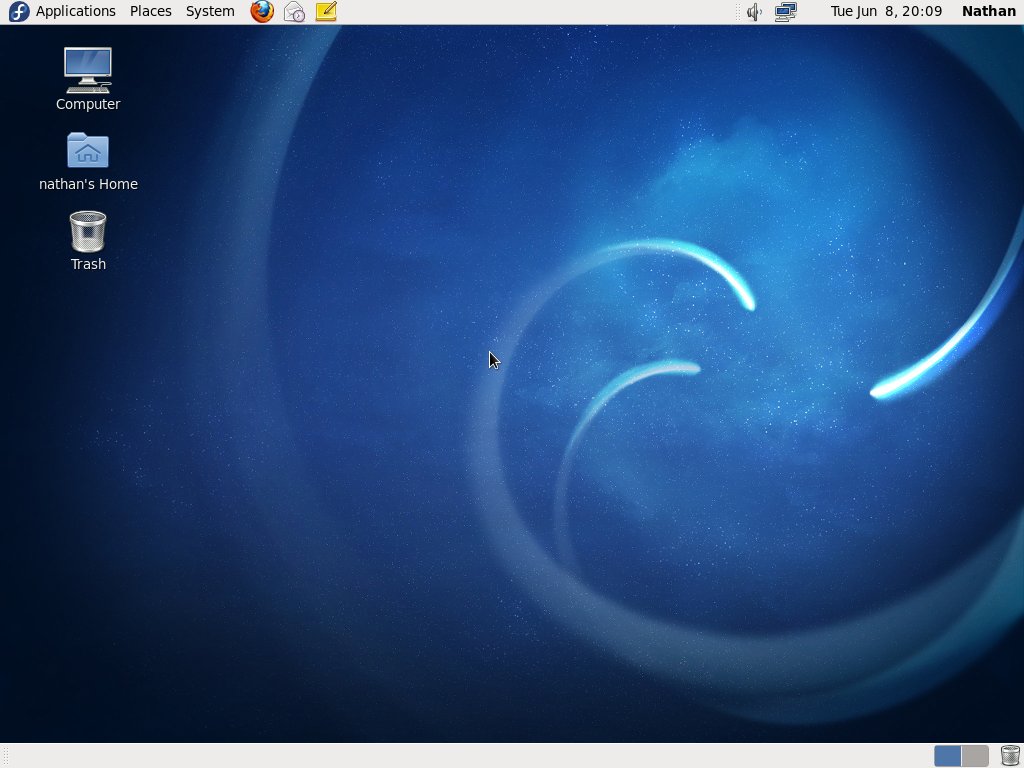Click the "Computer" label under the monitor icon
Screen dimensions: 1024x768
[x=88, y=104]
